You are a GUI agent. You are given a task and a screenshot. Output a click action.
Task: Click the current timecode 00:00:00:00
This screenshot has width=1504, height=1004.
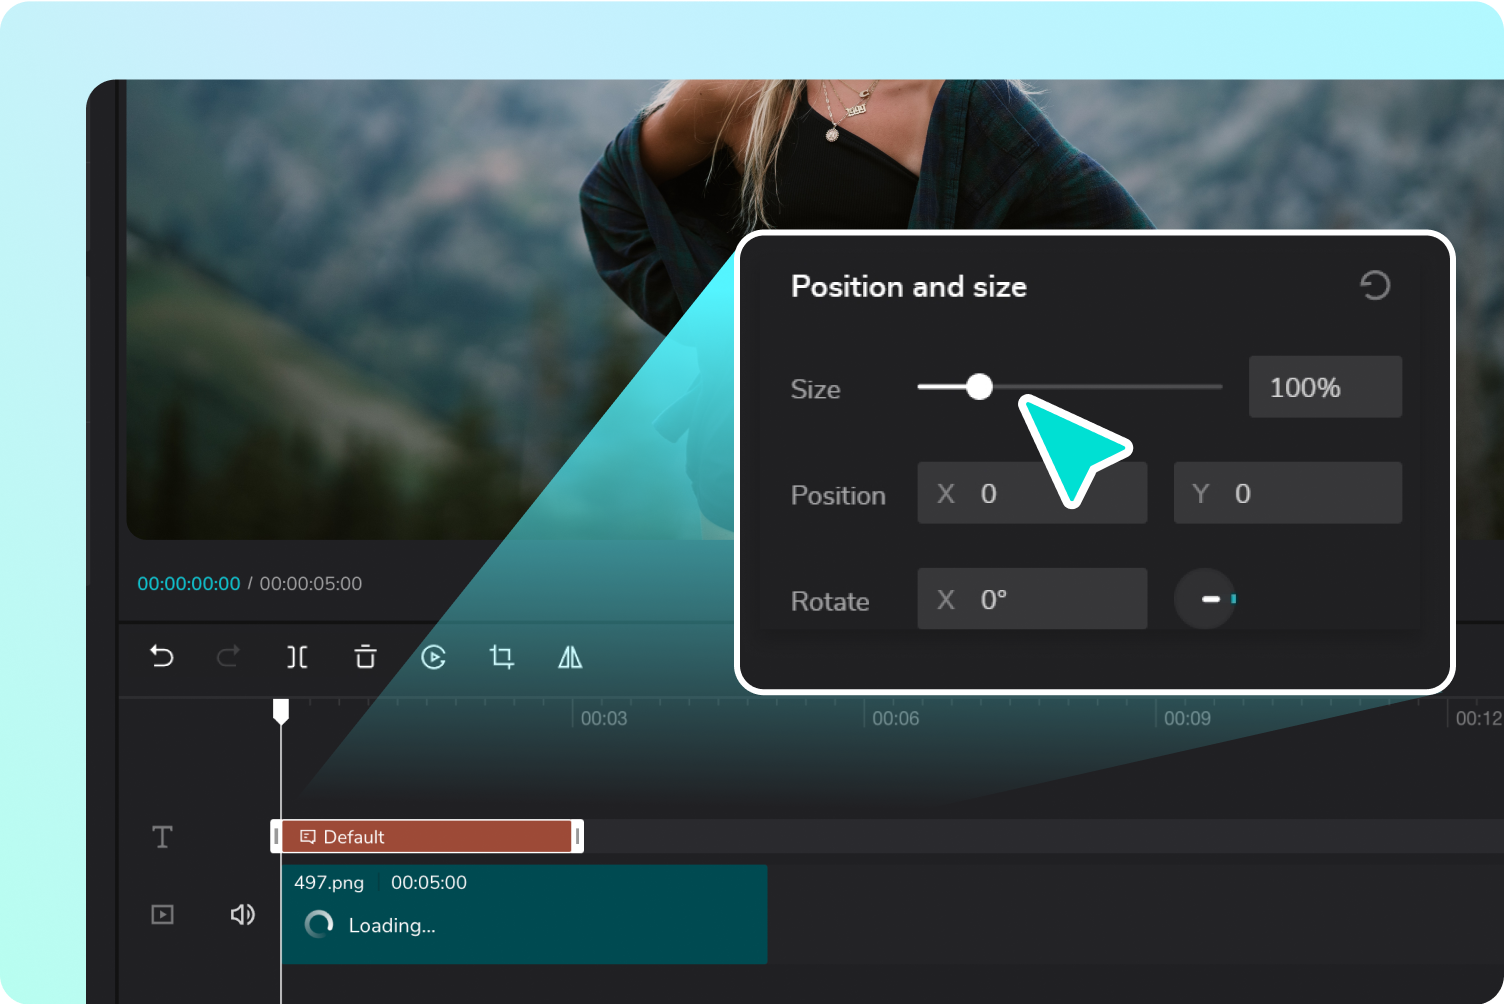[189, 584]
